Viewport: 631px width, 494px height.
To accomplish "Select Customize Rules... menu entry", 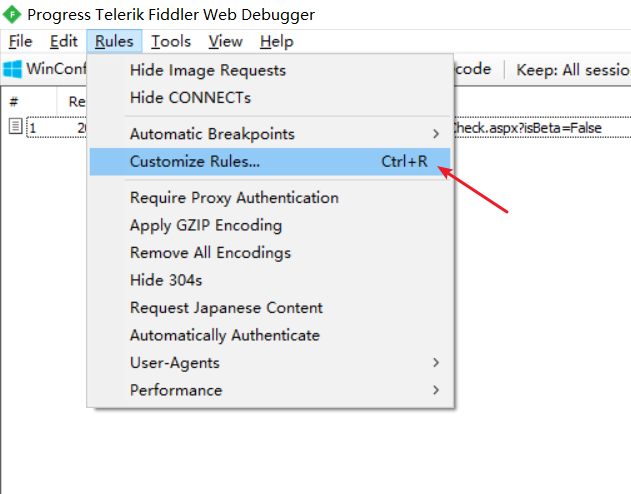I will (x=194, y=161).
